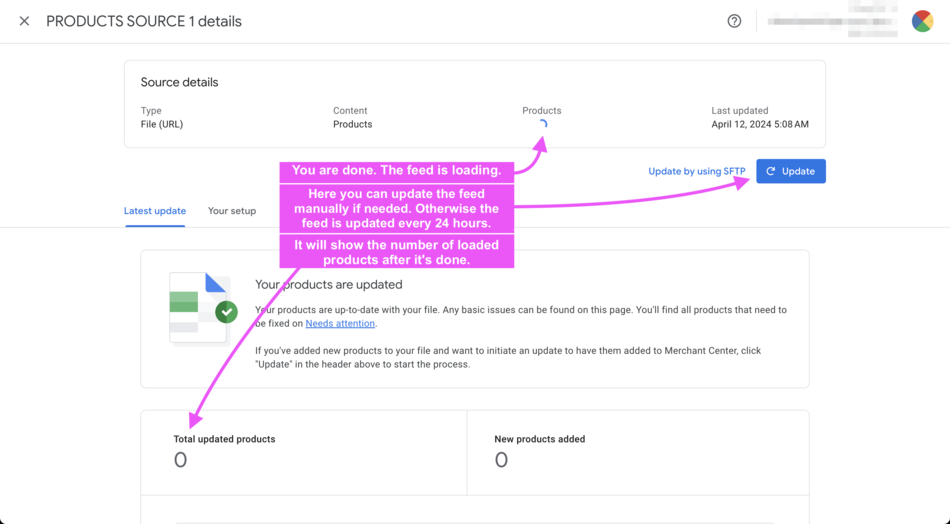This screenshot has width=950, height=524.
Task: Click the multicolored account avatar
Action: pyautogui.click(x=922, y=21)
